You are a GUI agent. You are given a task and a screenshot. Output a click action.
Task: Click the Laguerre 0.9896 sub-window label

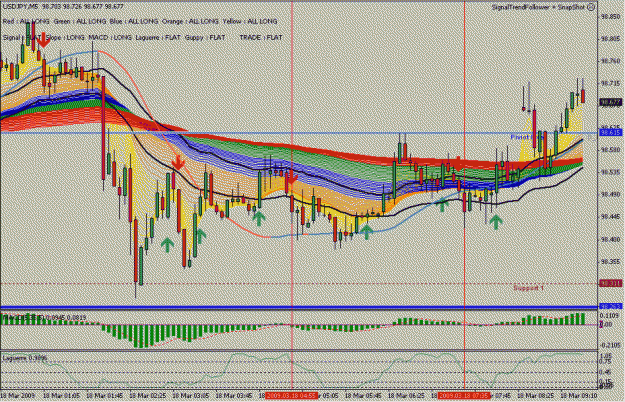25,358
